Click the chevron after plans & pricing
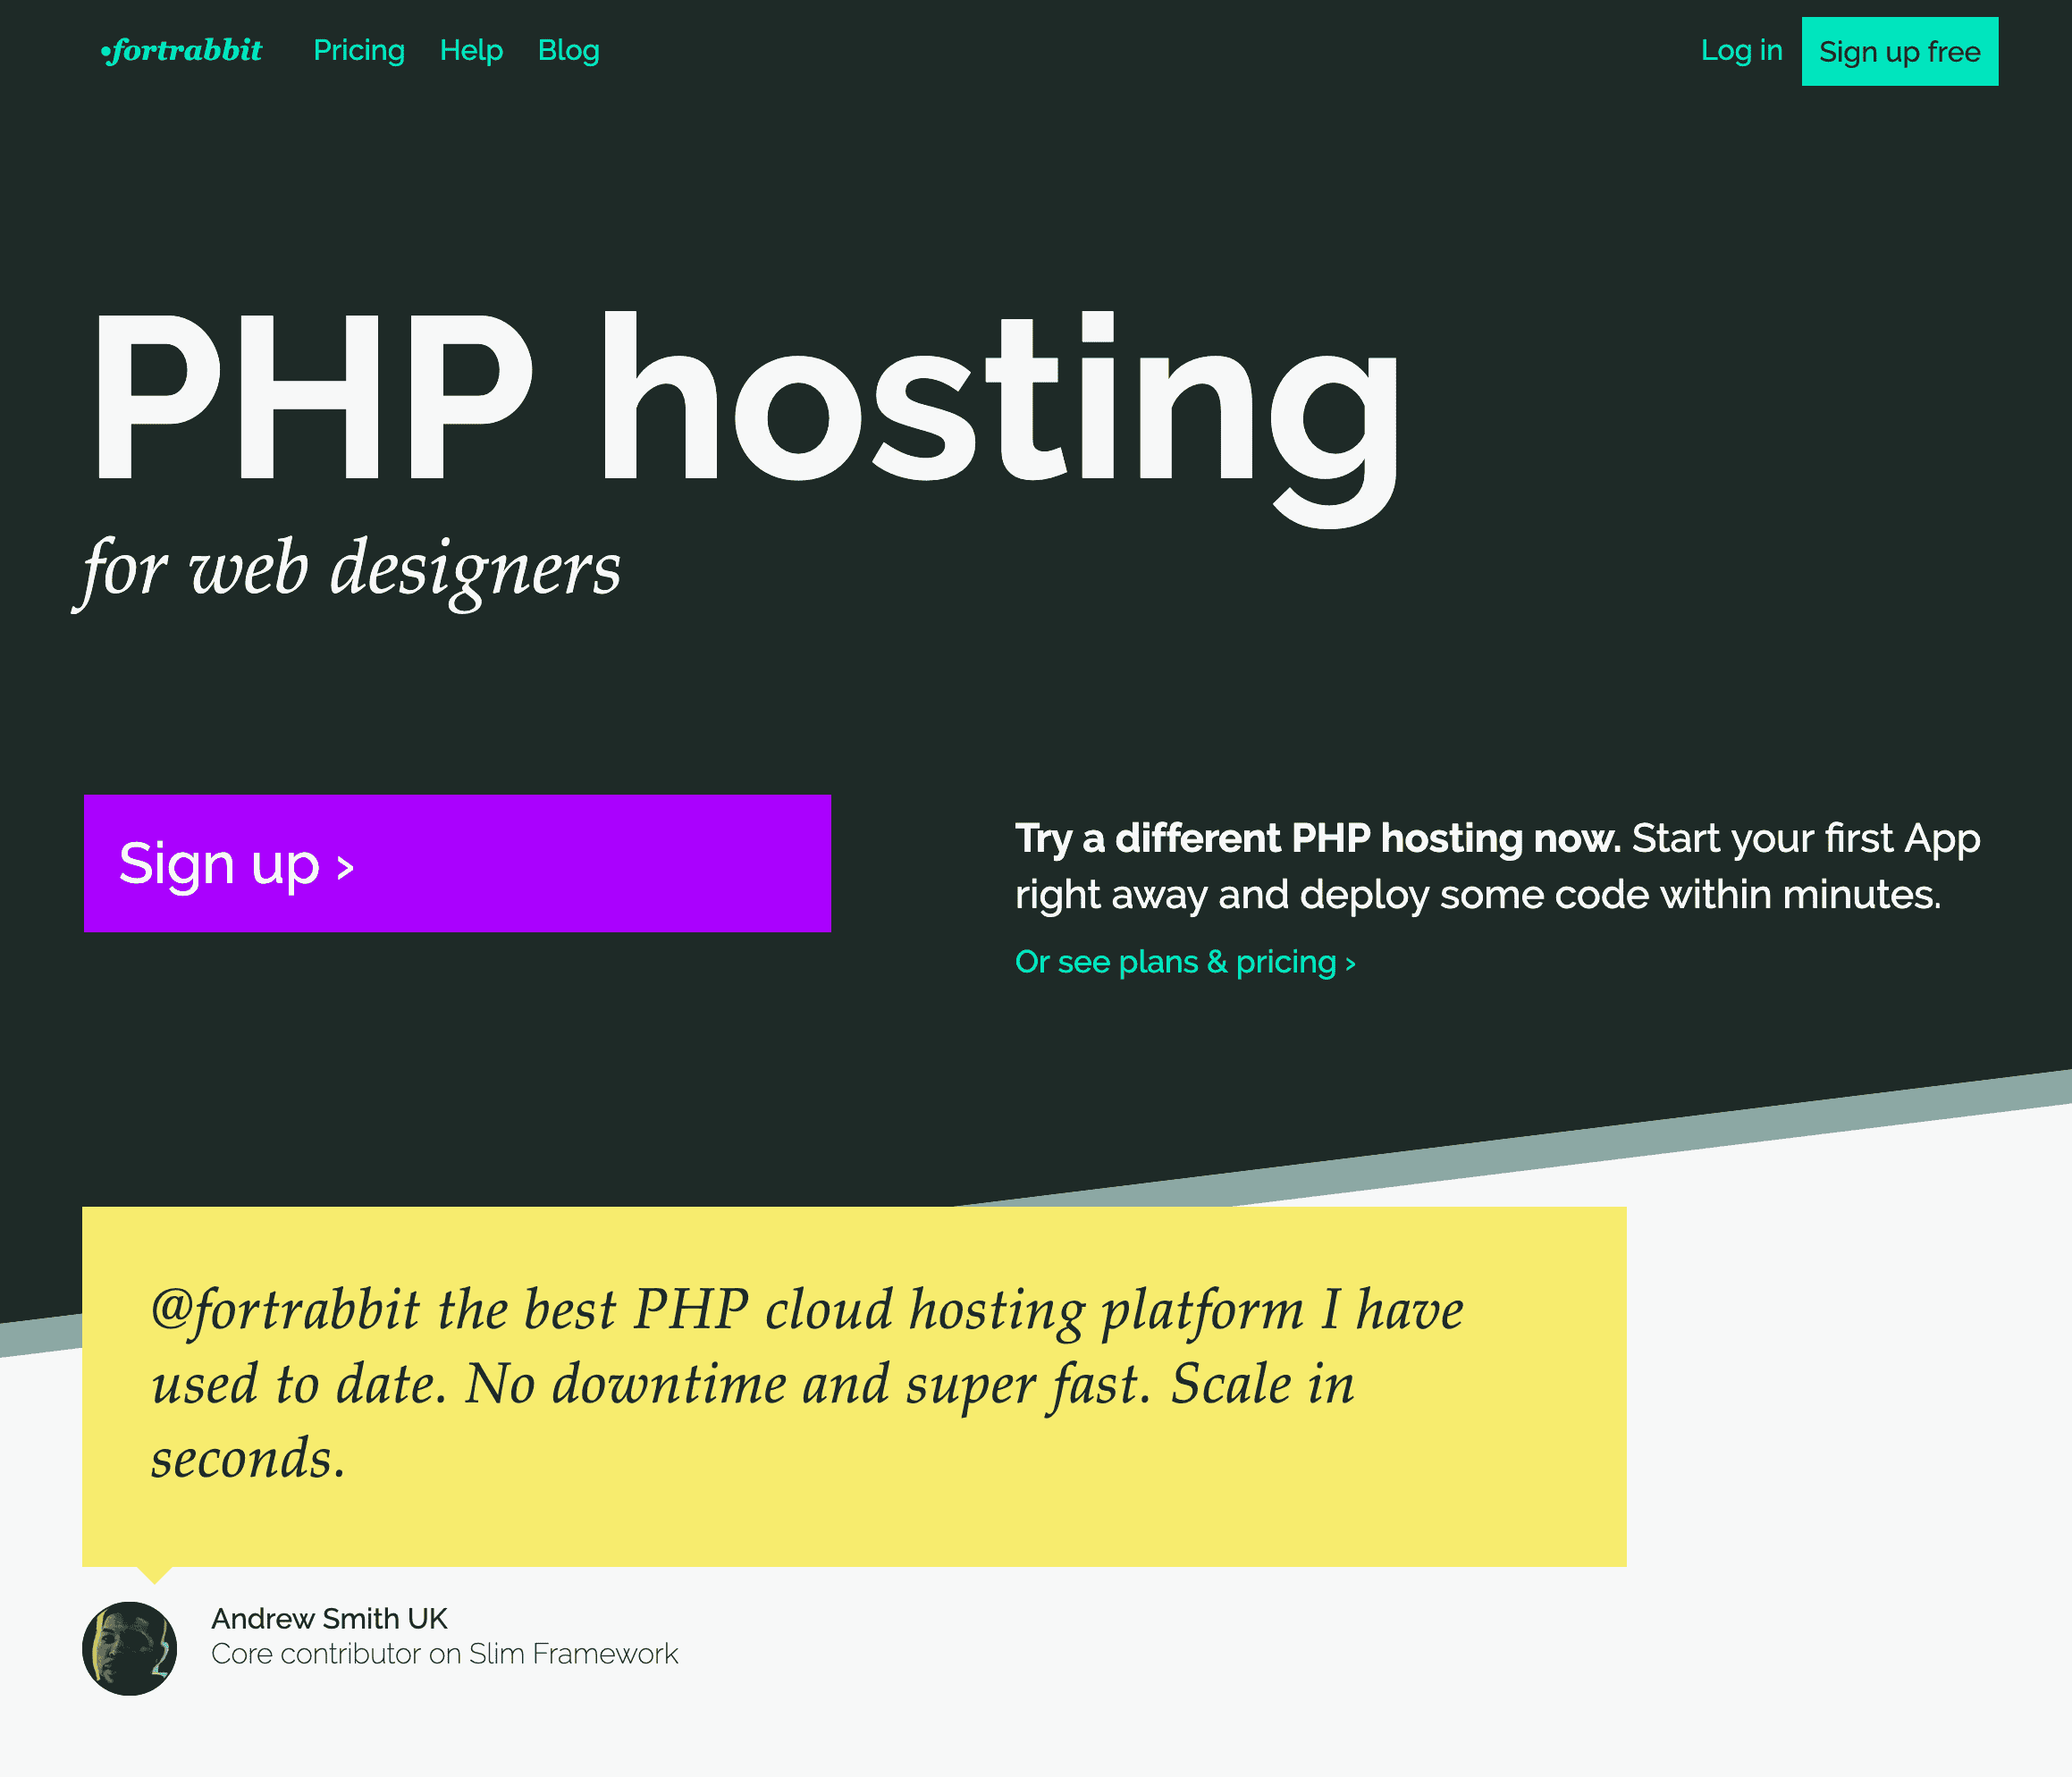 (1349, 962)
